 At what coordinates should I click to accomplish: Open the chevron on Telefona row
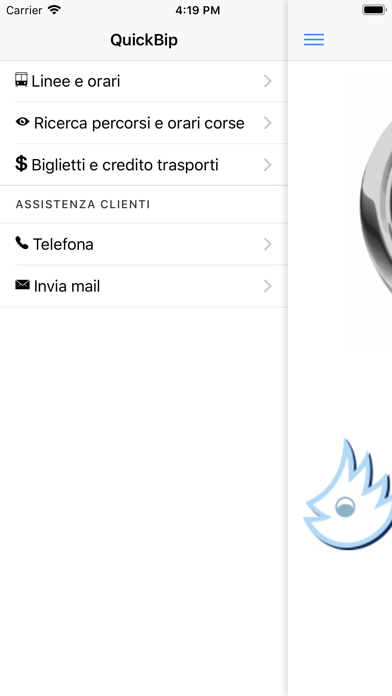(267, 244)
